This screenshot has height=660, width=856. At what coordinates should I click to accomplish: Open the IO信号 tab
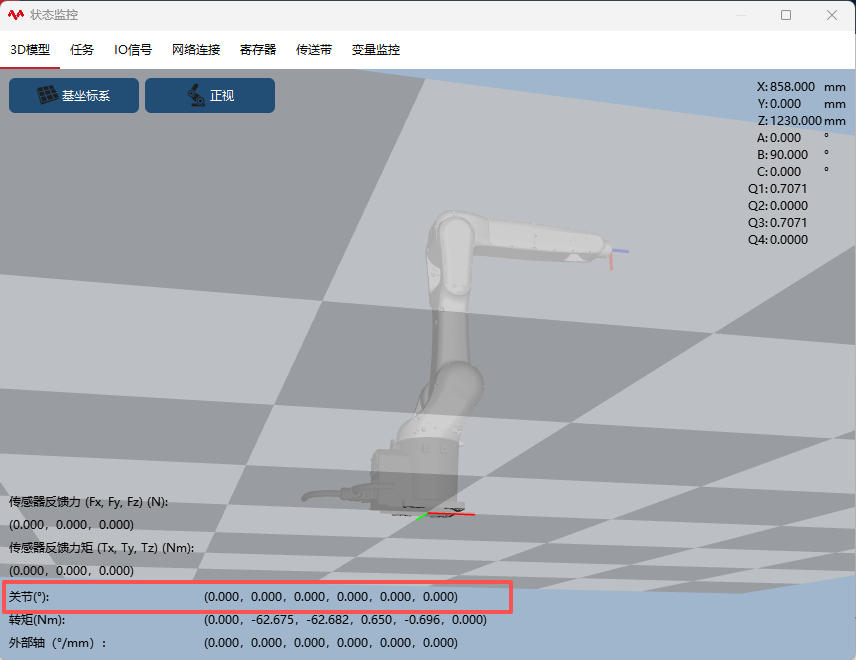coord(133,49)
